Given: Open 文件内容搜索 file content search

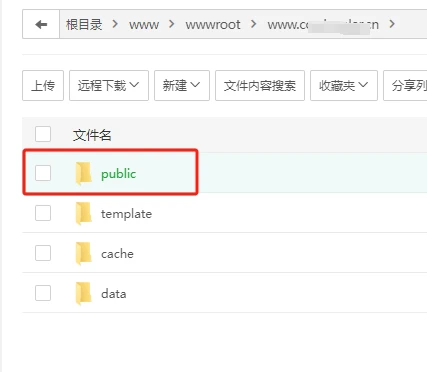Looking at the screenshot, I should click(260, 85).
